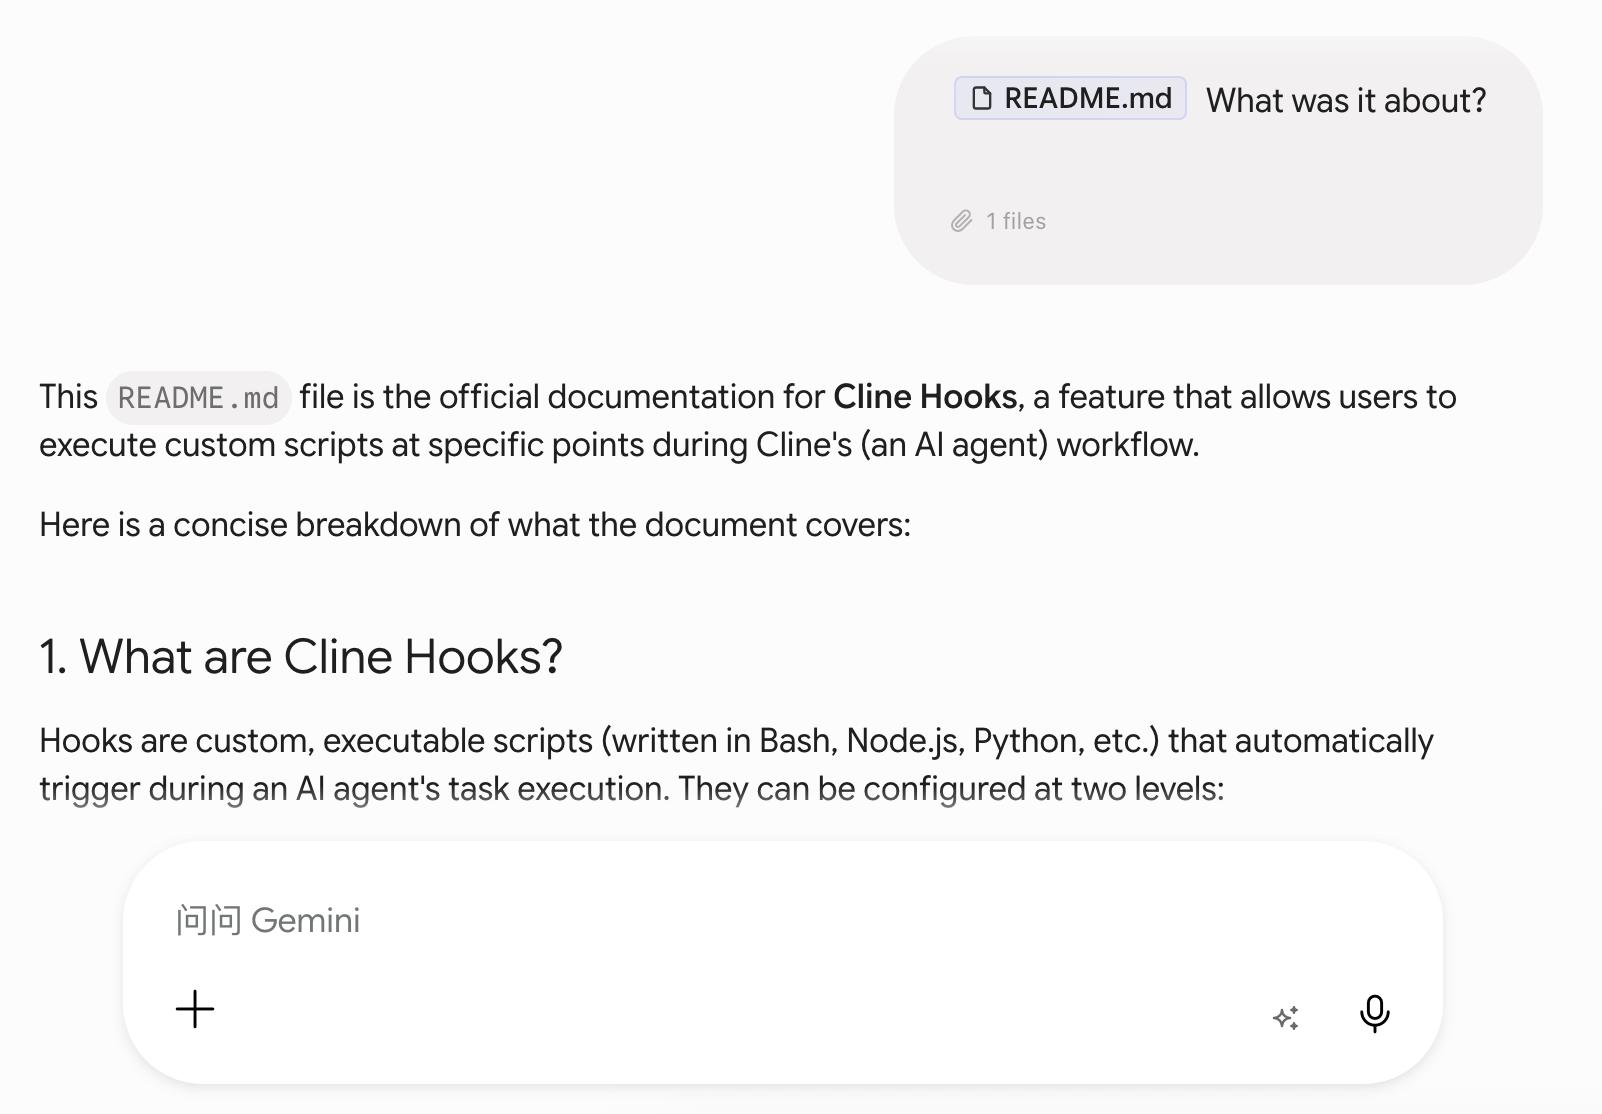Click the "What was it about?" message text
The width and height of the screenshot is (1602, 1114).
(1346, 100)
